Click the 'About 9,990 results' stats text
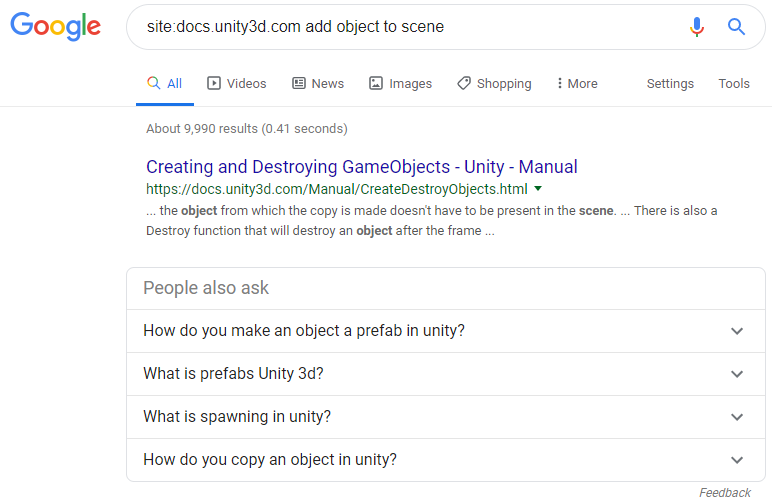 247,129
